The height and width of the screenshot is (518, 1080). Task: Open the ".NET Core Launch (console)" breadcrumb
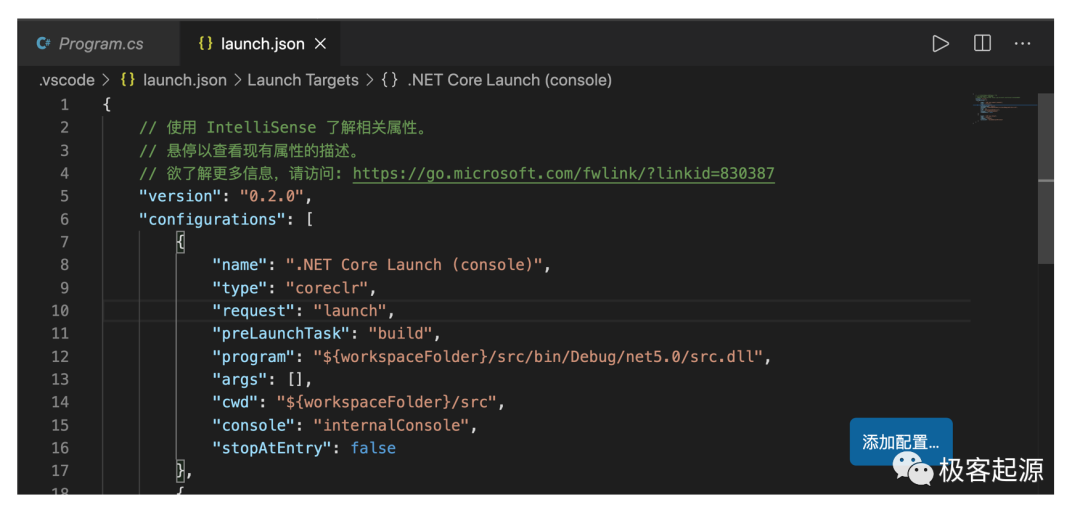(x=509, y=80)
